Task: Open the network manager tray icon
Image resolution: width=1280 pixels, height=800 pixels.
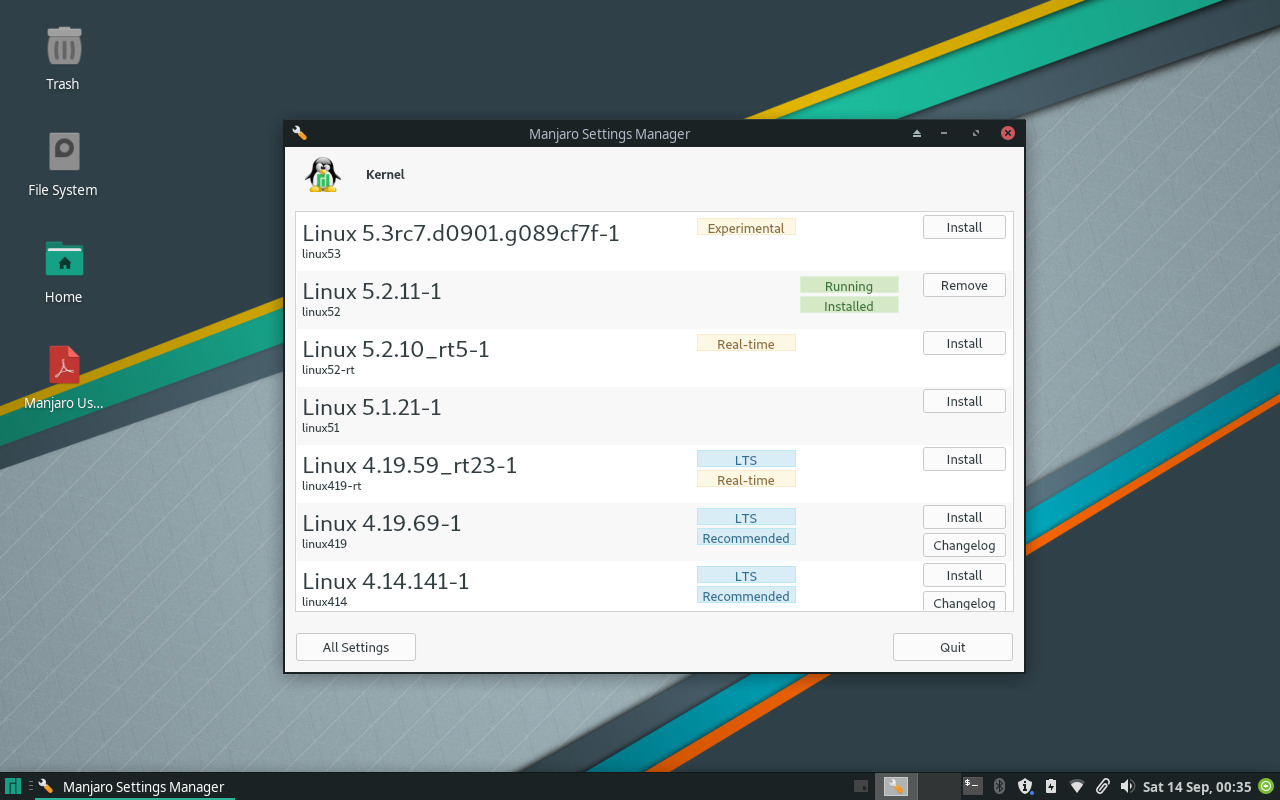Action: pyautogui.click(x=1076, y=786)
